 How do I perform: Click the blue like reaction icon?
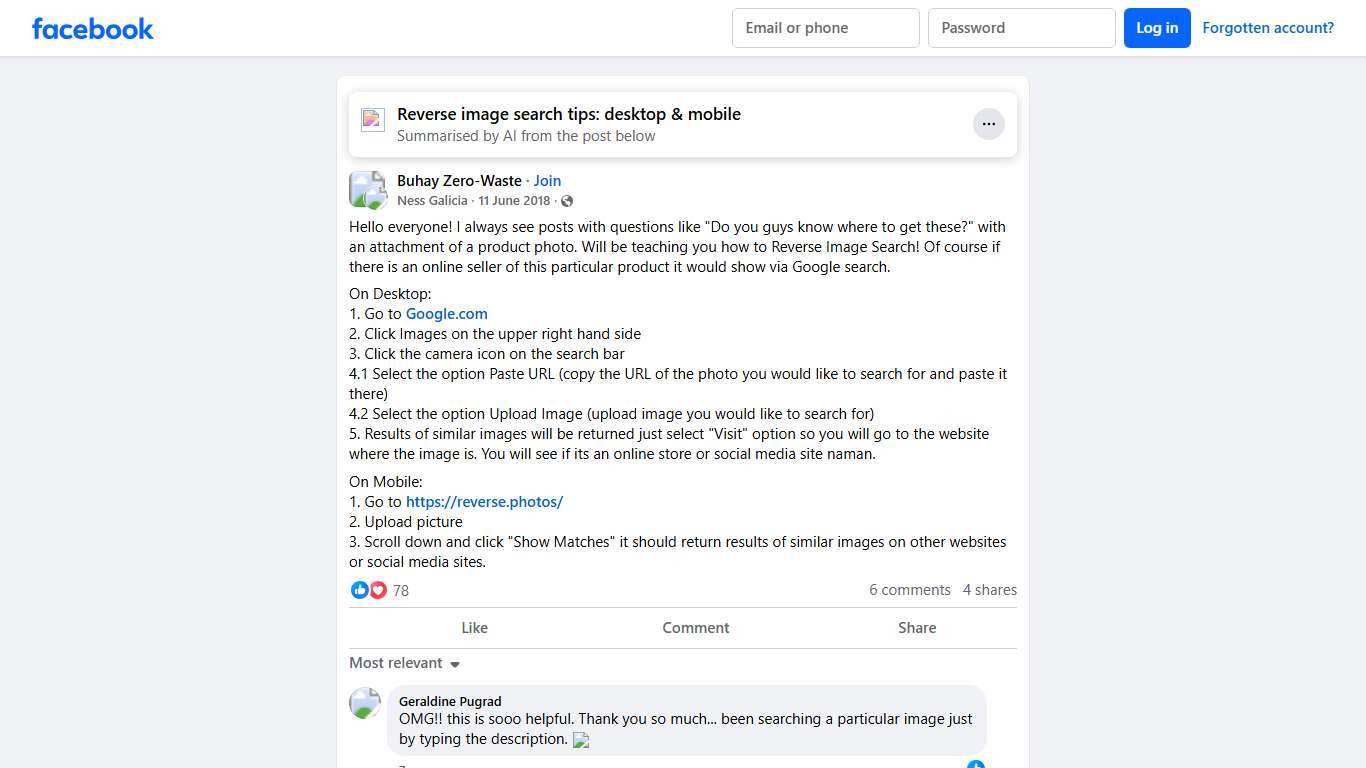point(359,590)
